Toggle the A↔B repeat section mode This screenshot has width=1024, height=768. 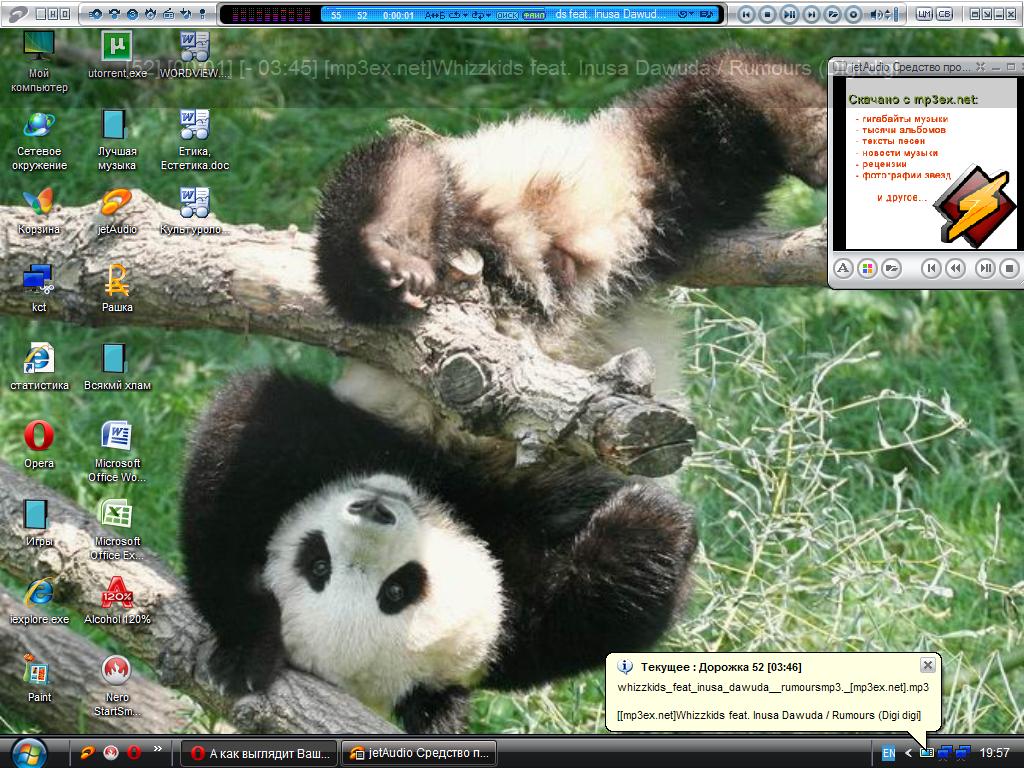coord(436,15)
